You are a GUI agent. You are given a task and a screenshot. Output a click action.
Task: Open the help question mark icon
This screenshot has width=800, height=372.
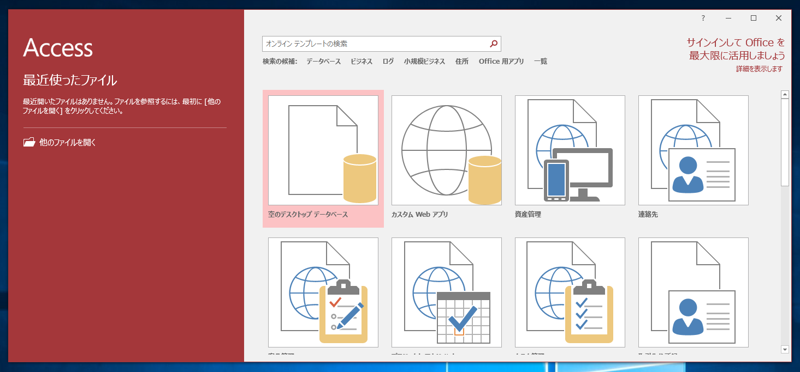coord(703,18)
